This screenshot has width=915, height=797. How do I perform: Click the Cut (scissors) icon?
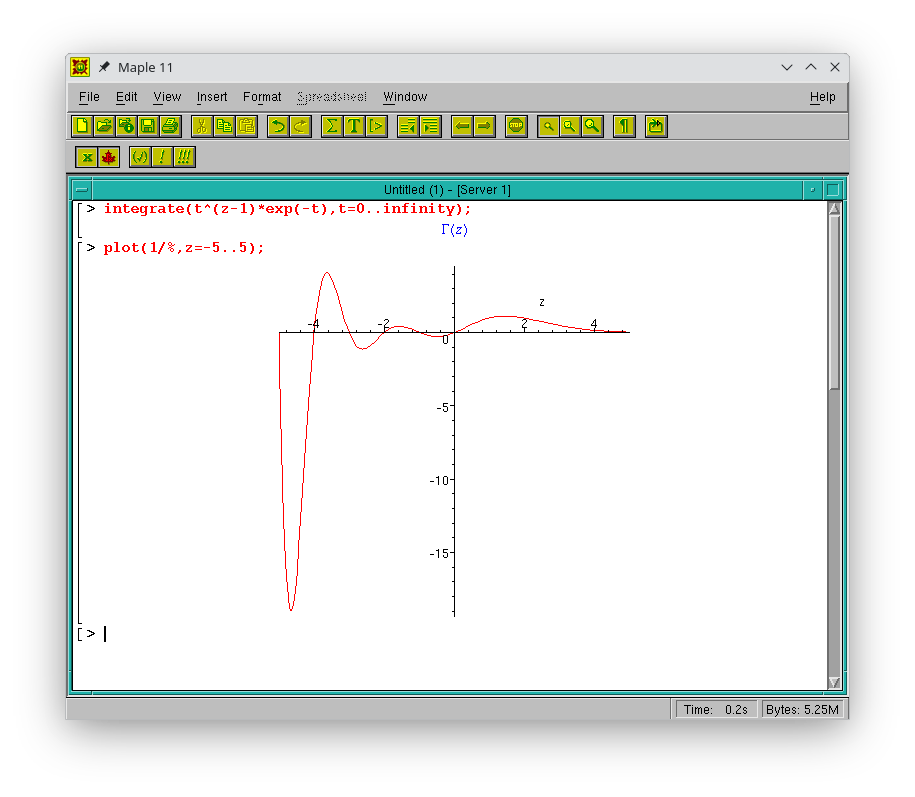pyautogui.click(x=201, y=126)
